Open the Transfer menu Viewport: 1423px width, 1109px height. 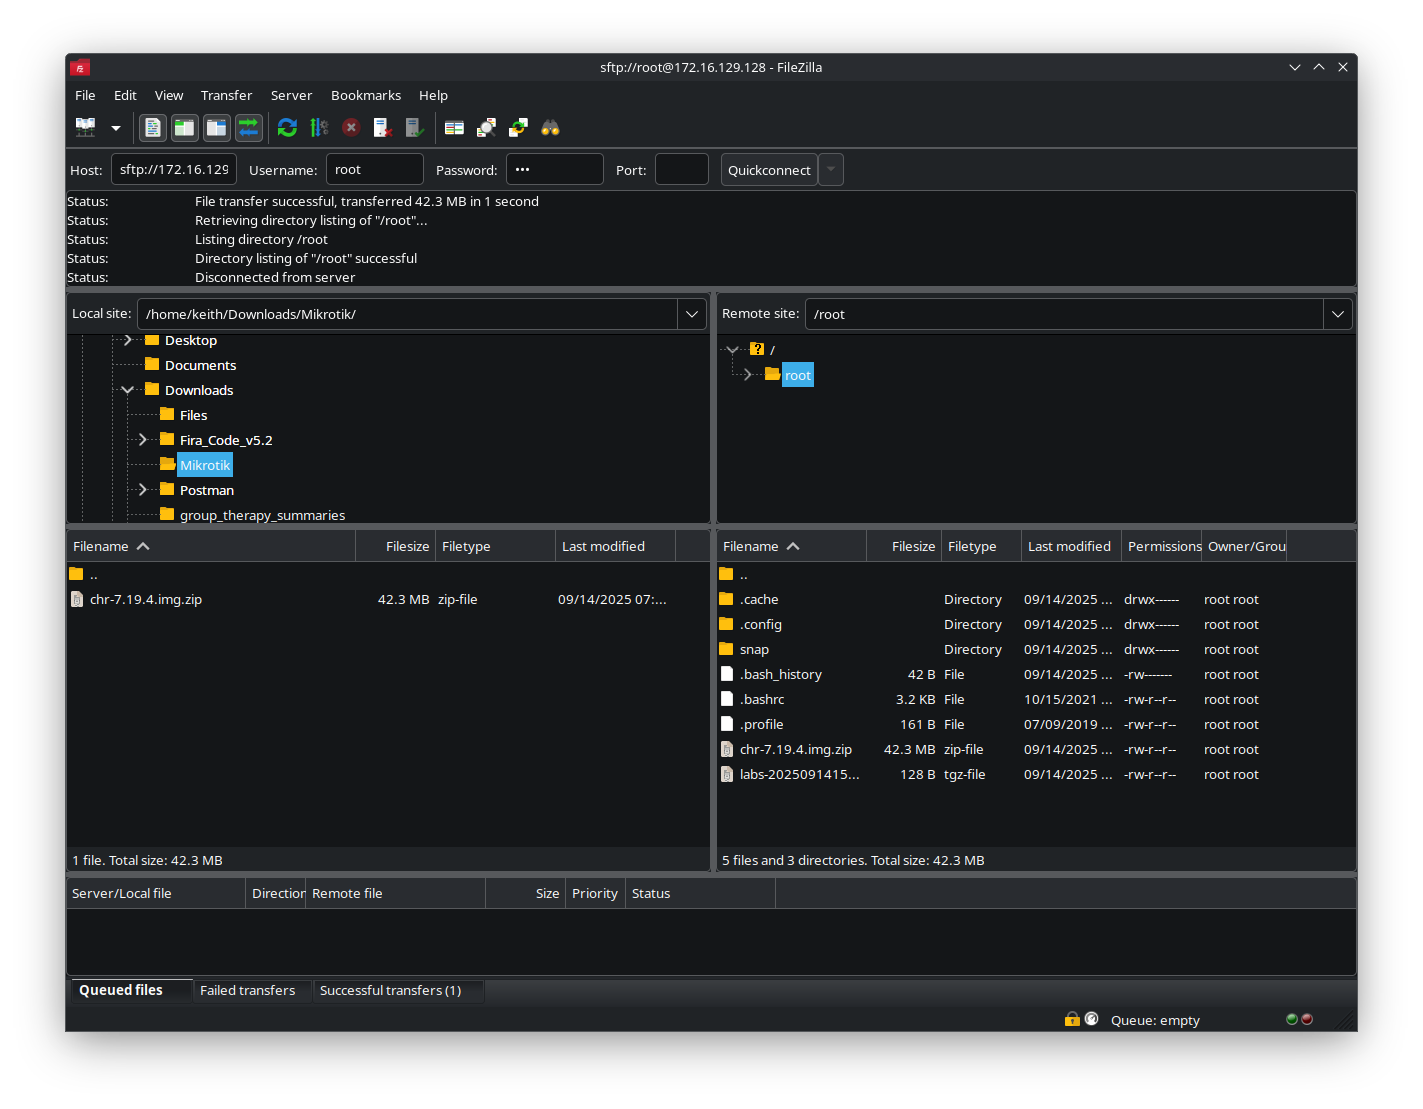coord(226,95)
